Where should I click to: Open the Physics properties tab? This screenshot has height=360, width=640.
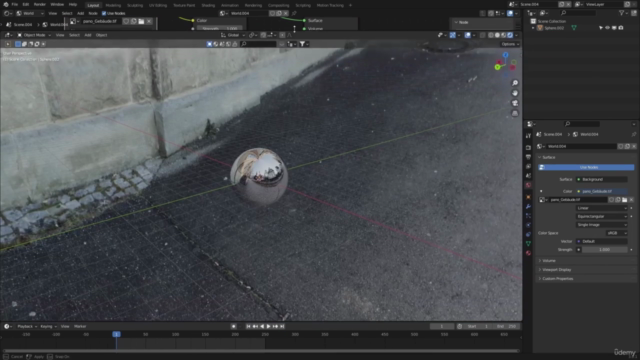528,225
